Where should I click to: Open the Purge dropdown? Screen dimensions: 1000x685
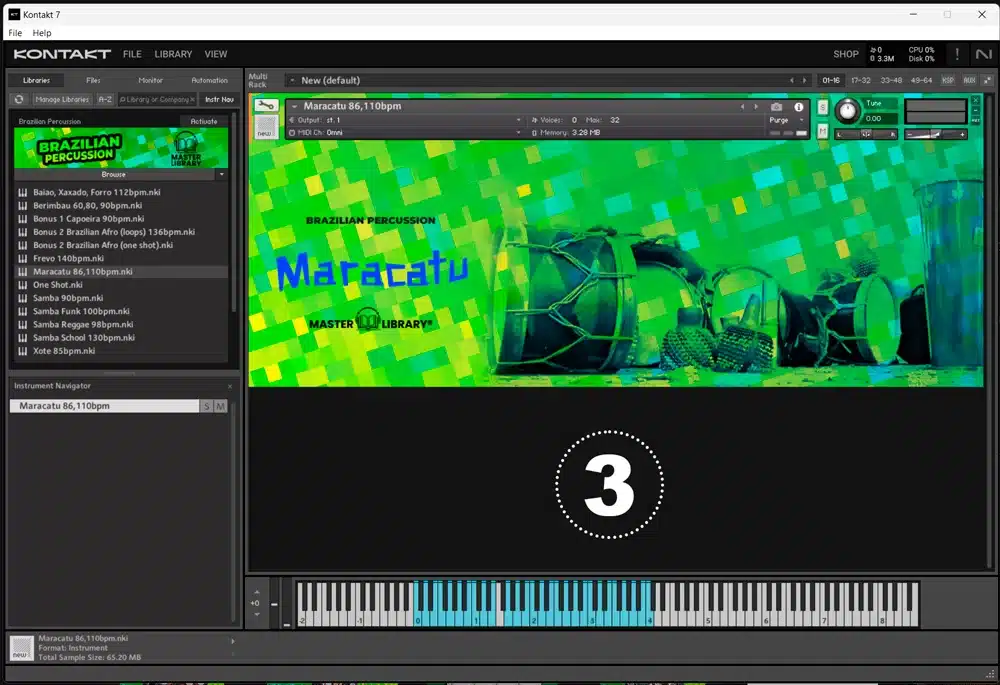click(802, 120)
